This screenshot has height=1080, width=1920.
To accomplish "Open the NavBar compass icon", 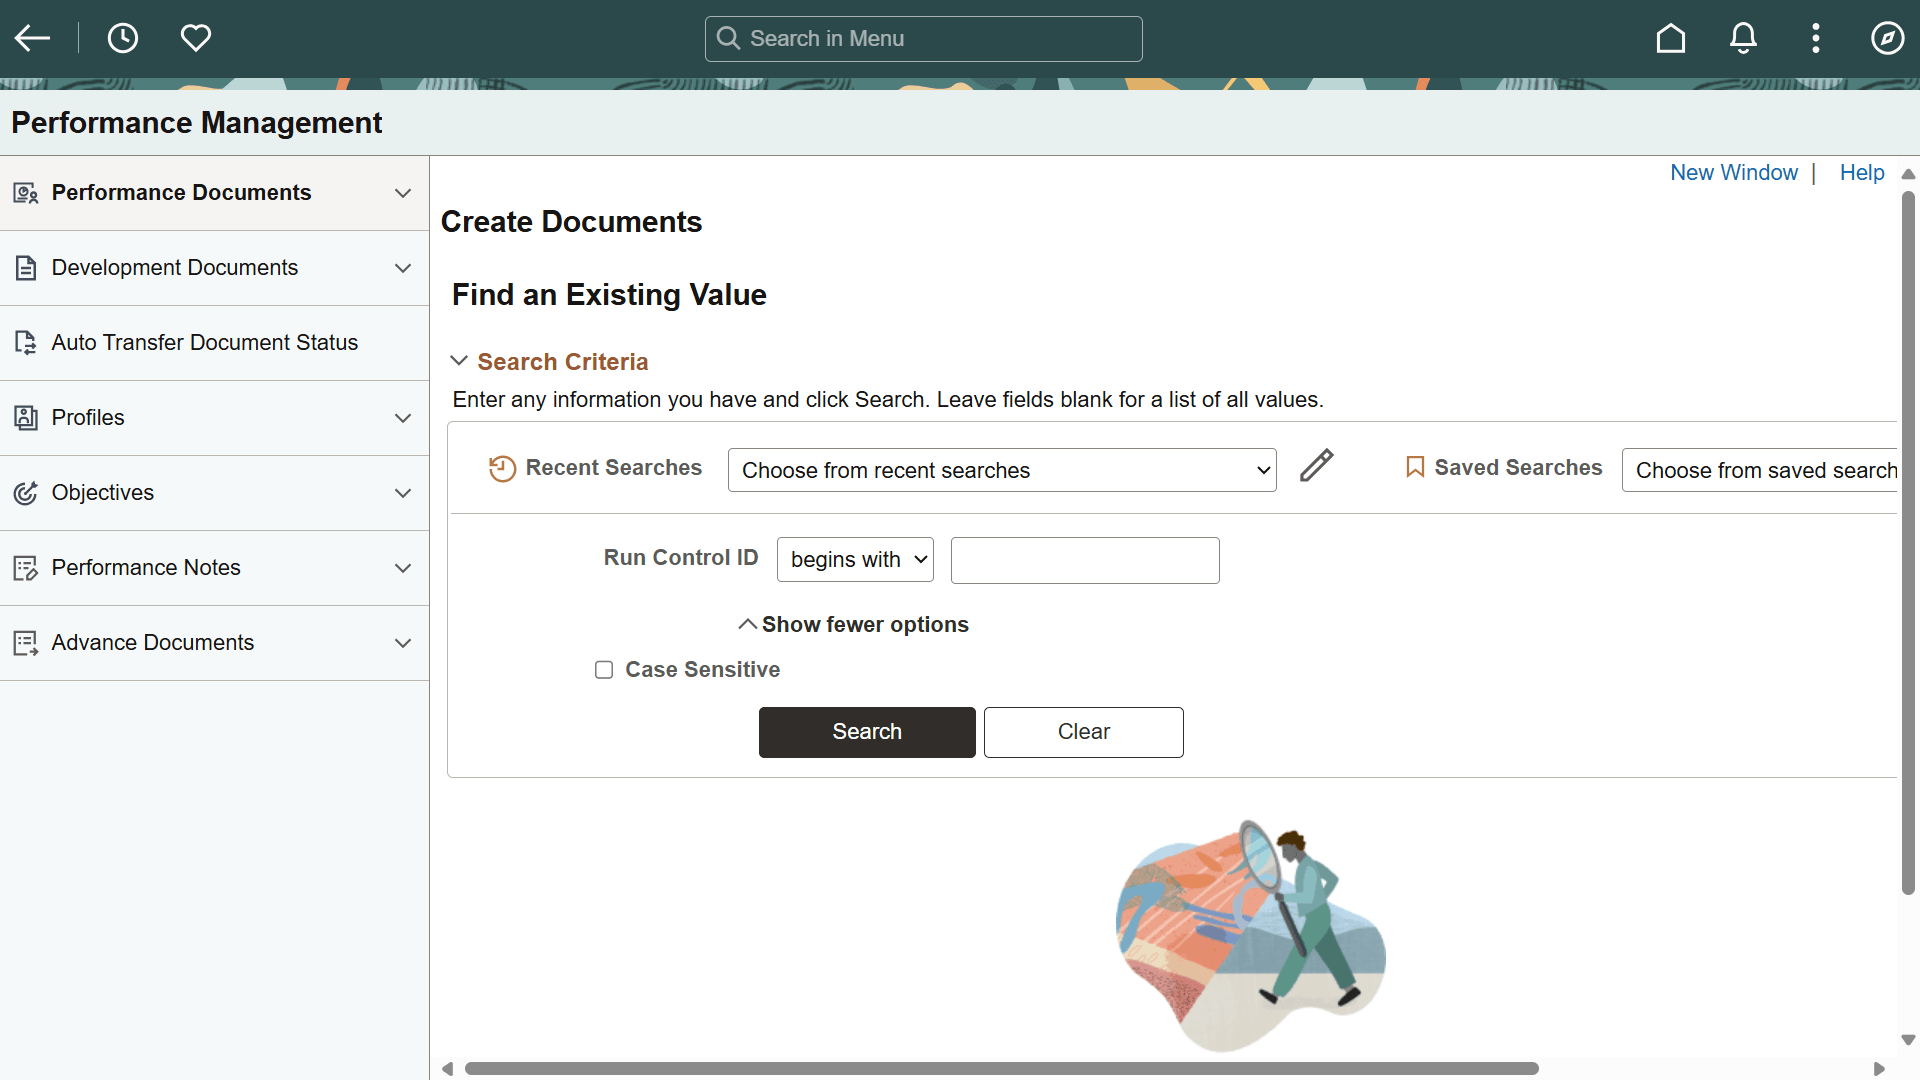I will [x=1887, y=38].
